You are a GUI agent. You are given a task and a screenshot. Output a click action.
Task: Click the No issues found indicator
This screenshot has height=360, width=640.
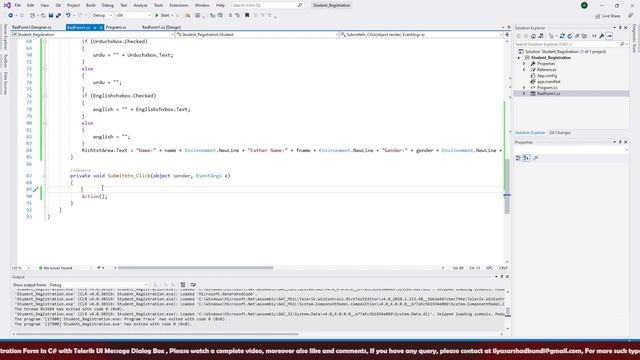56,268
